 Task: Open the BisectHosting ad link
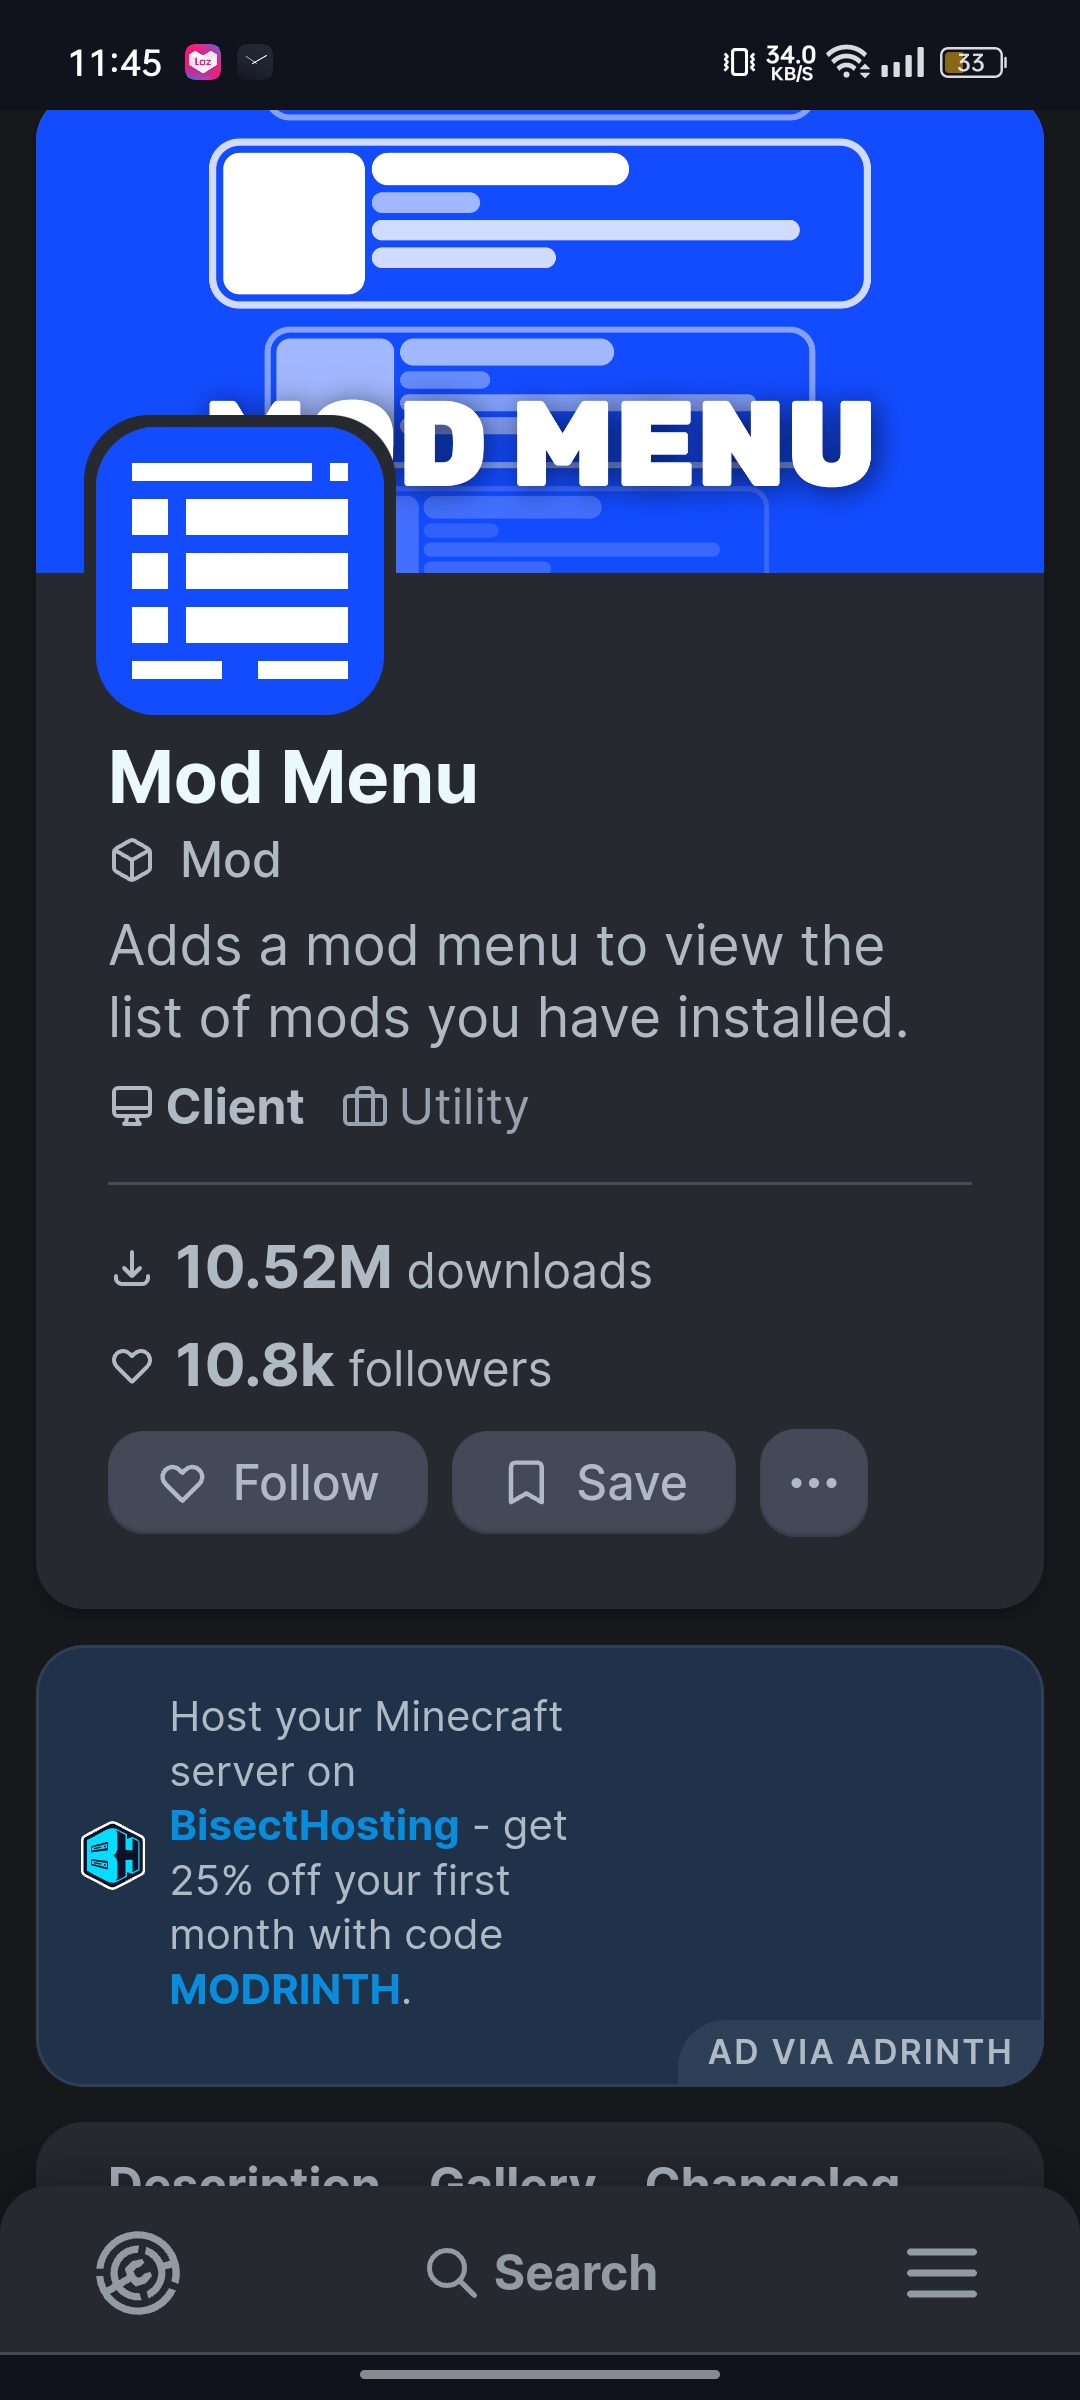click(x=314, y=1826)
